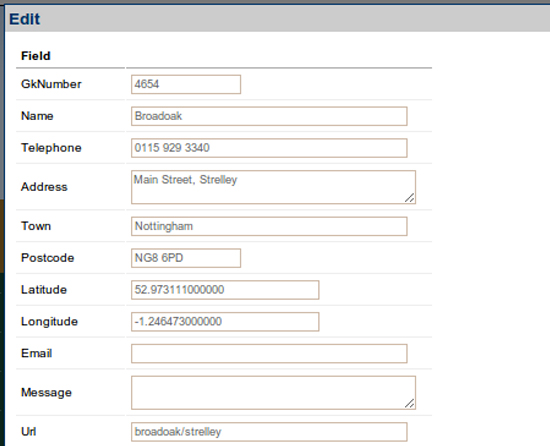Viewport: 550px width, 446px height.
Task: Click inside the Address text area
Action: (x=273, y=187)
